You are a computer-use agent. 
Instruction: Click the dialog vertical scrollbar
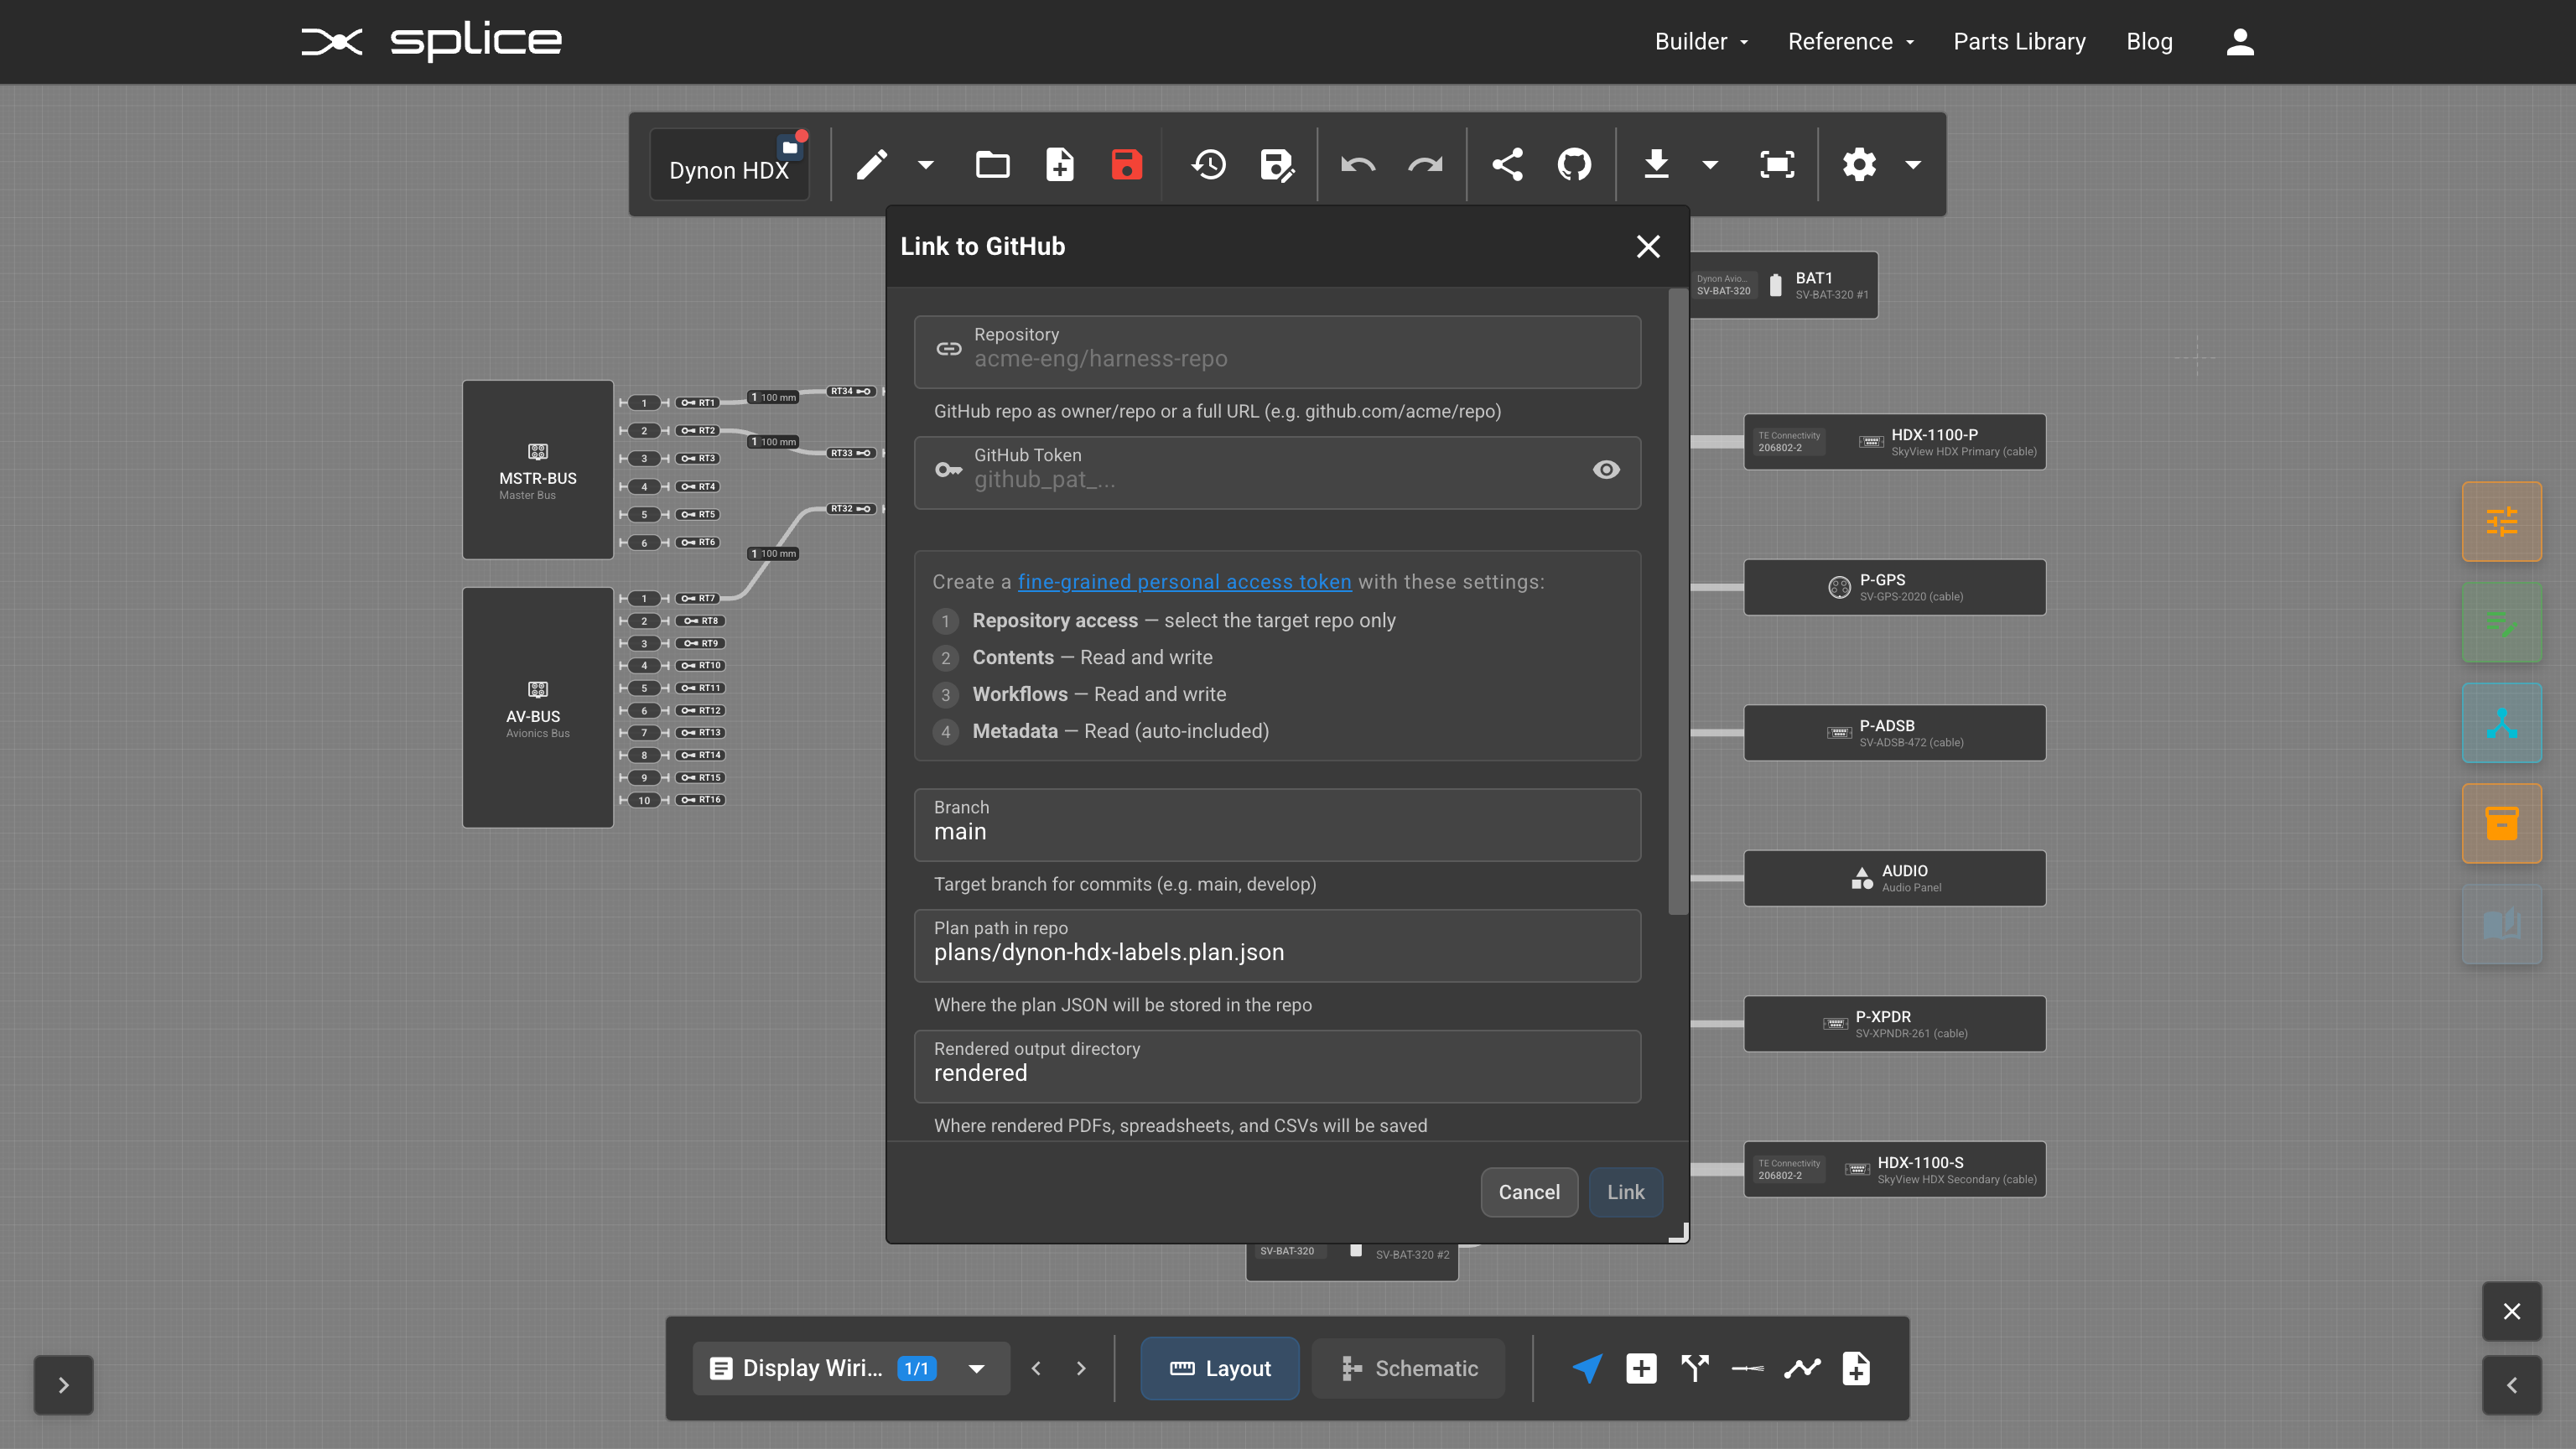(x=1678, y=602)
